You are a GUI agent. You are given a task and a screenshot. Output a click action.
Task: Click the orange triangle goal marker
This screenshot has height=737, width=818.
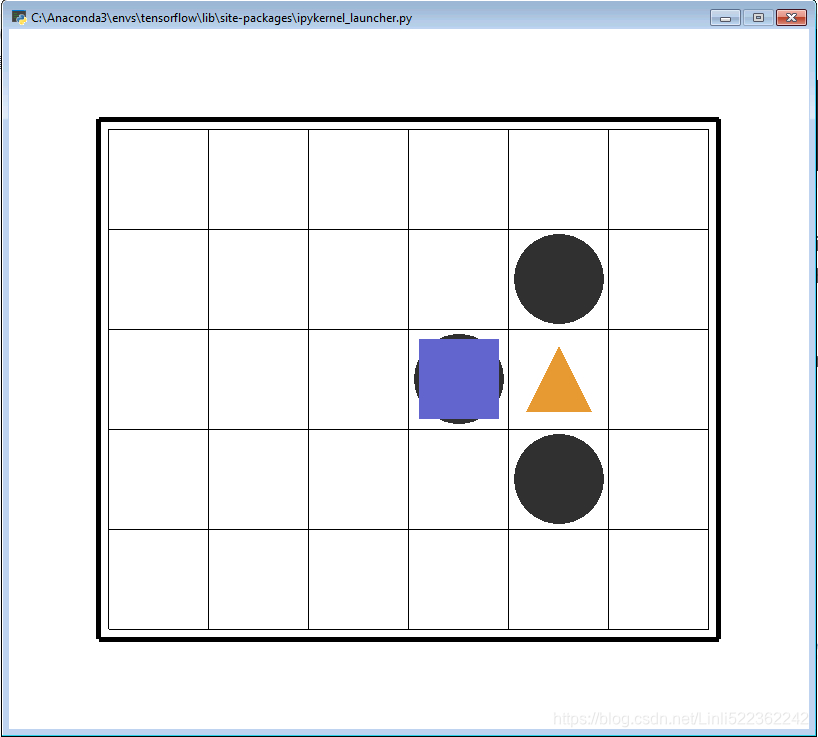tap(559, 380)
